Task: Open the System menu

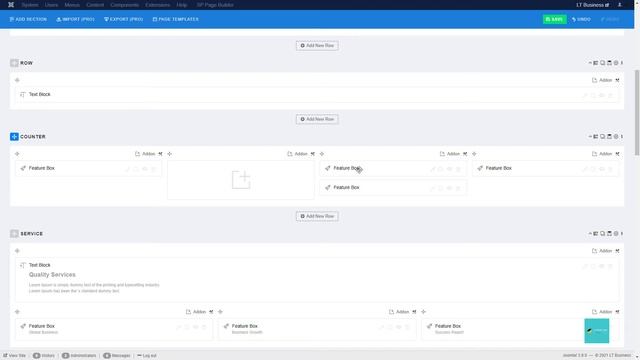Action: click(30, 5)
